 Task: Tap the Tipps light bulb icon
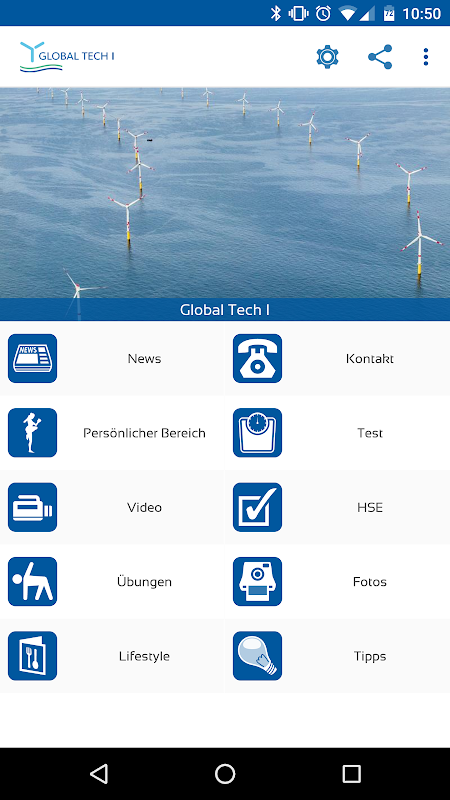(x=258, y=656)
